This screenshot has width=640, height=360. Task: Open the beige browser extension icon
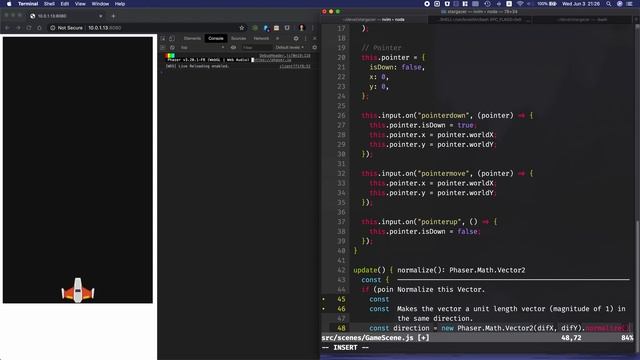(x=277, y=28)
